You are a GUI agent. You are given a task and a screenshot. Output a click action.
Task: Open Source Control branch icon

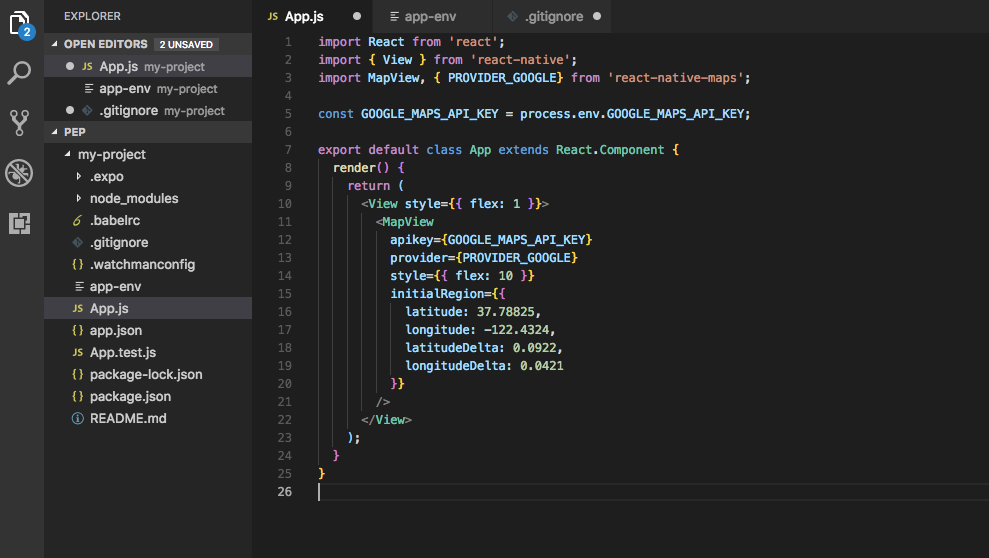[20, 122]
